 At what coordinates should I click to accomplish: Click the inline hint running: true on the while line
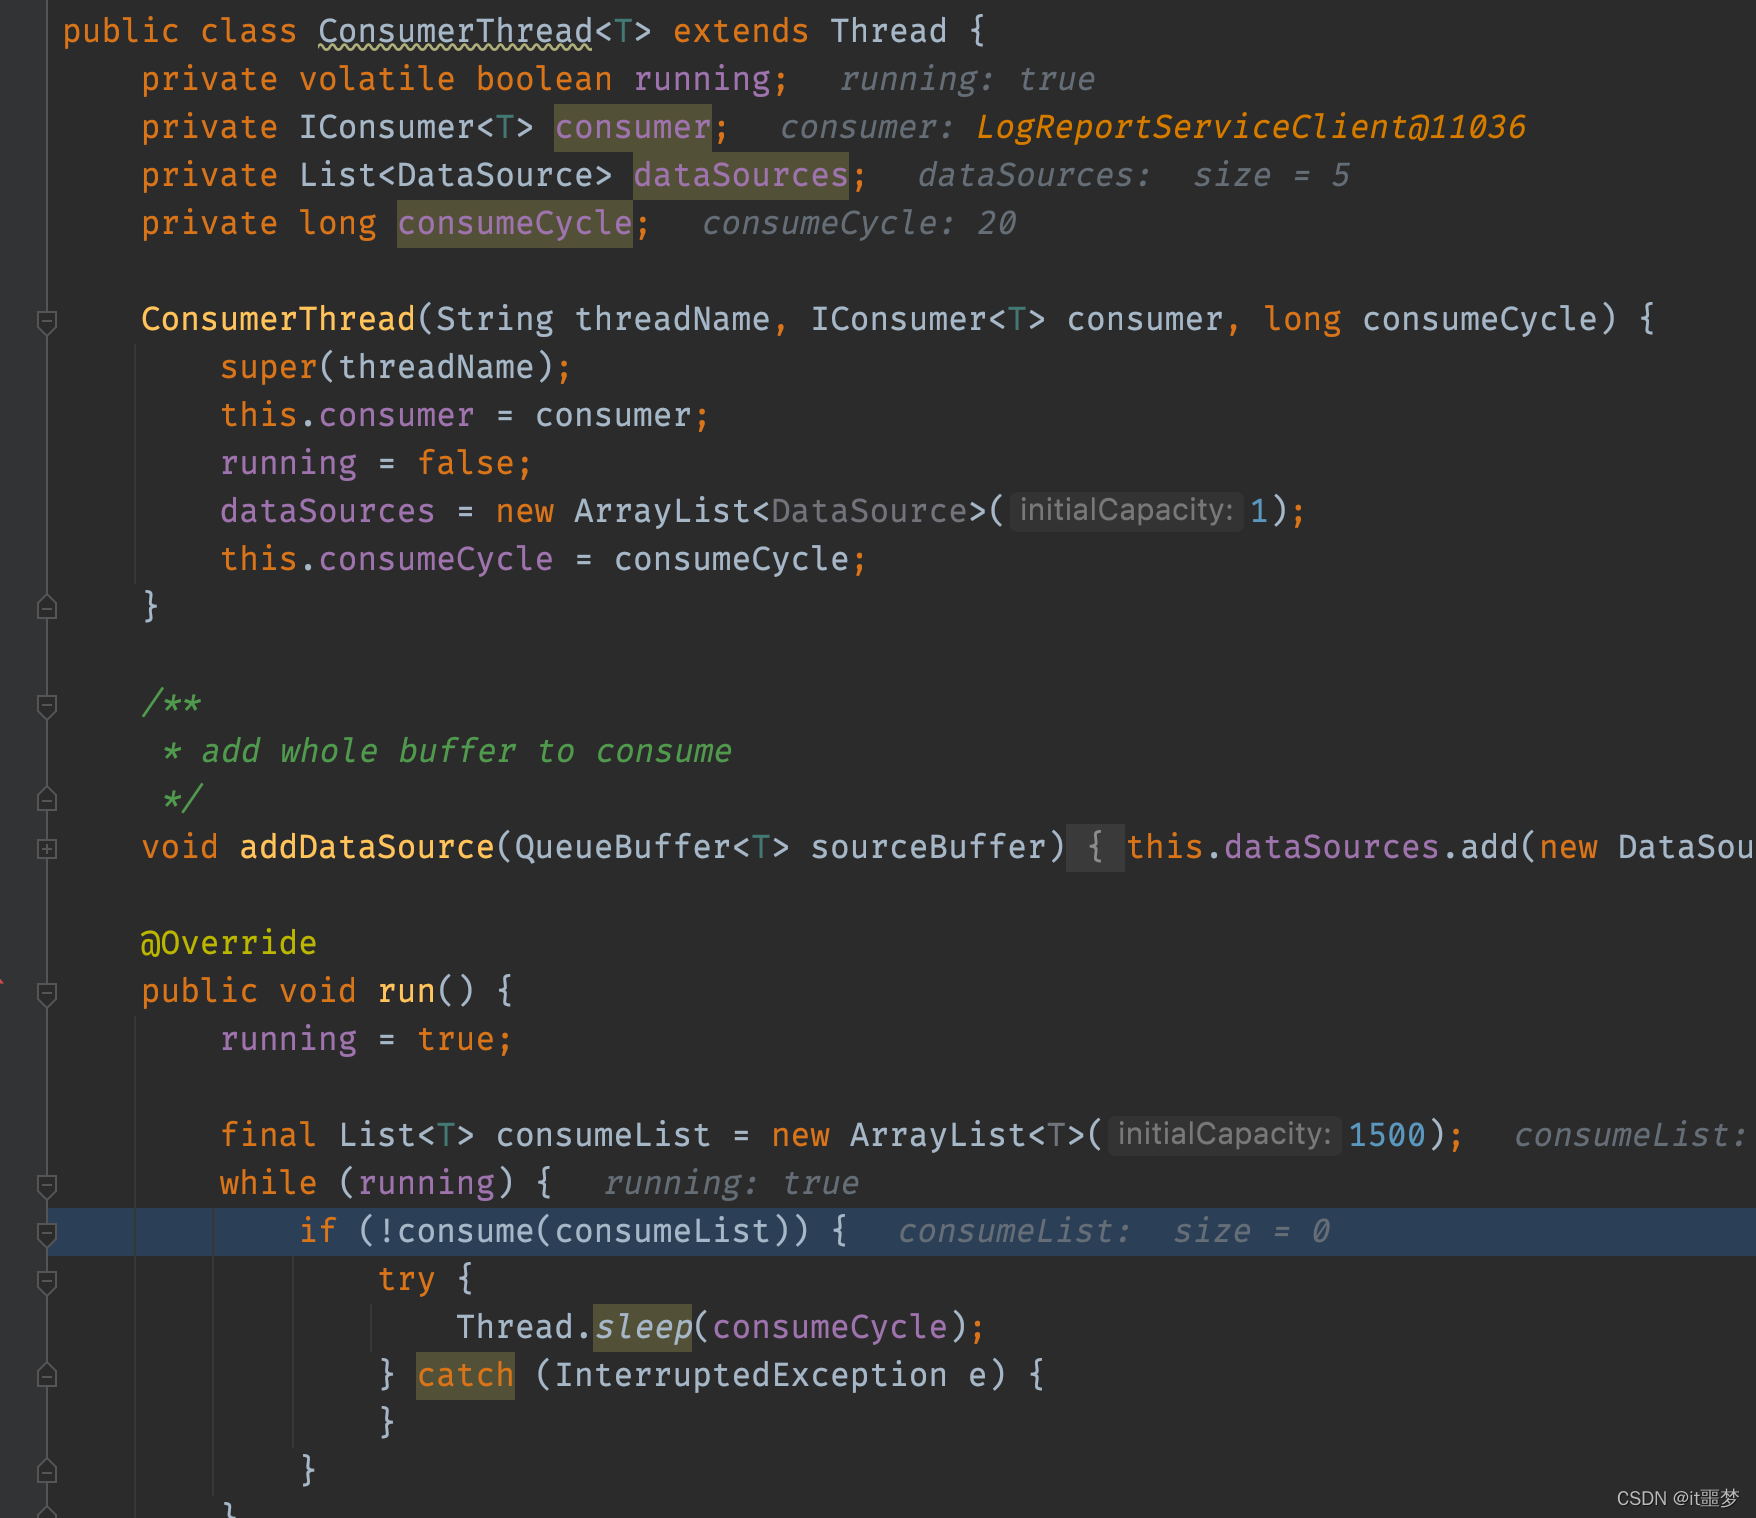coord(731,1183)
